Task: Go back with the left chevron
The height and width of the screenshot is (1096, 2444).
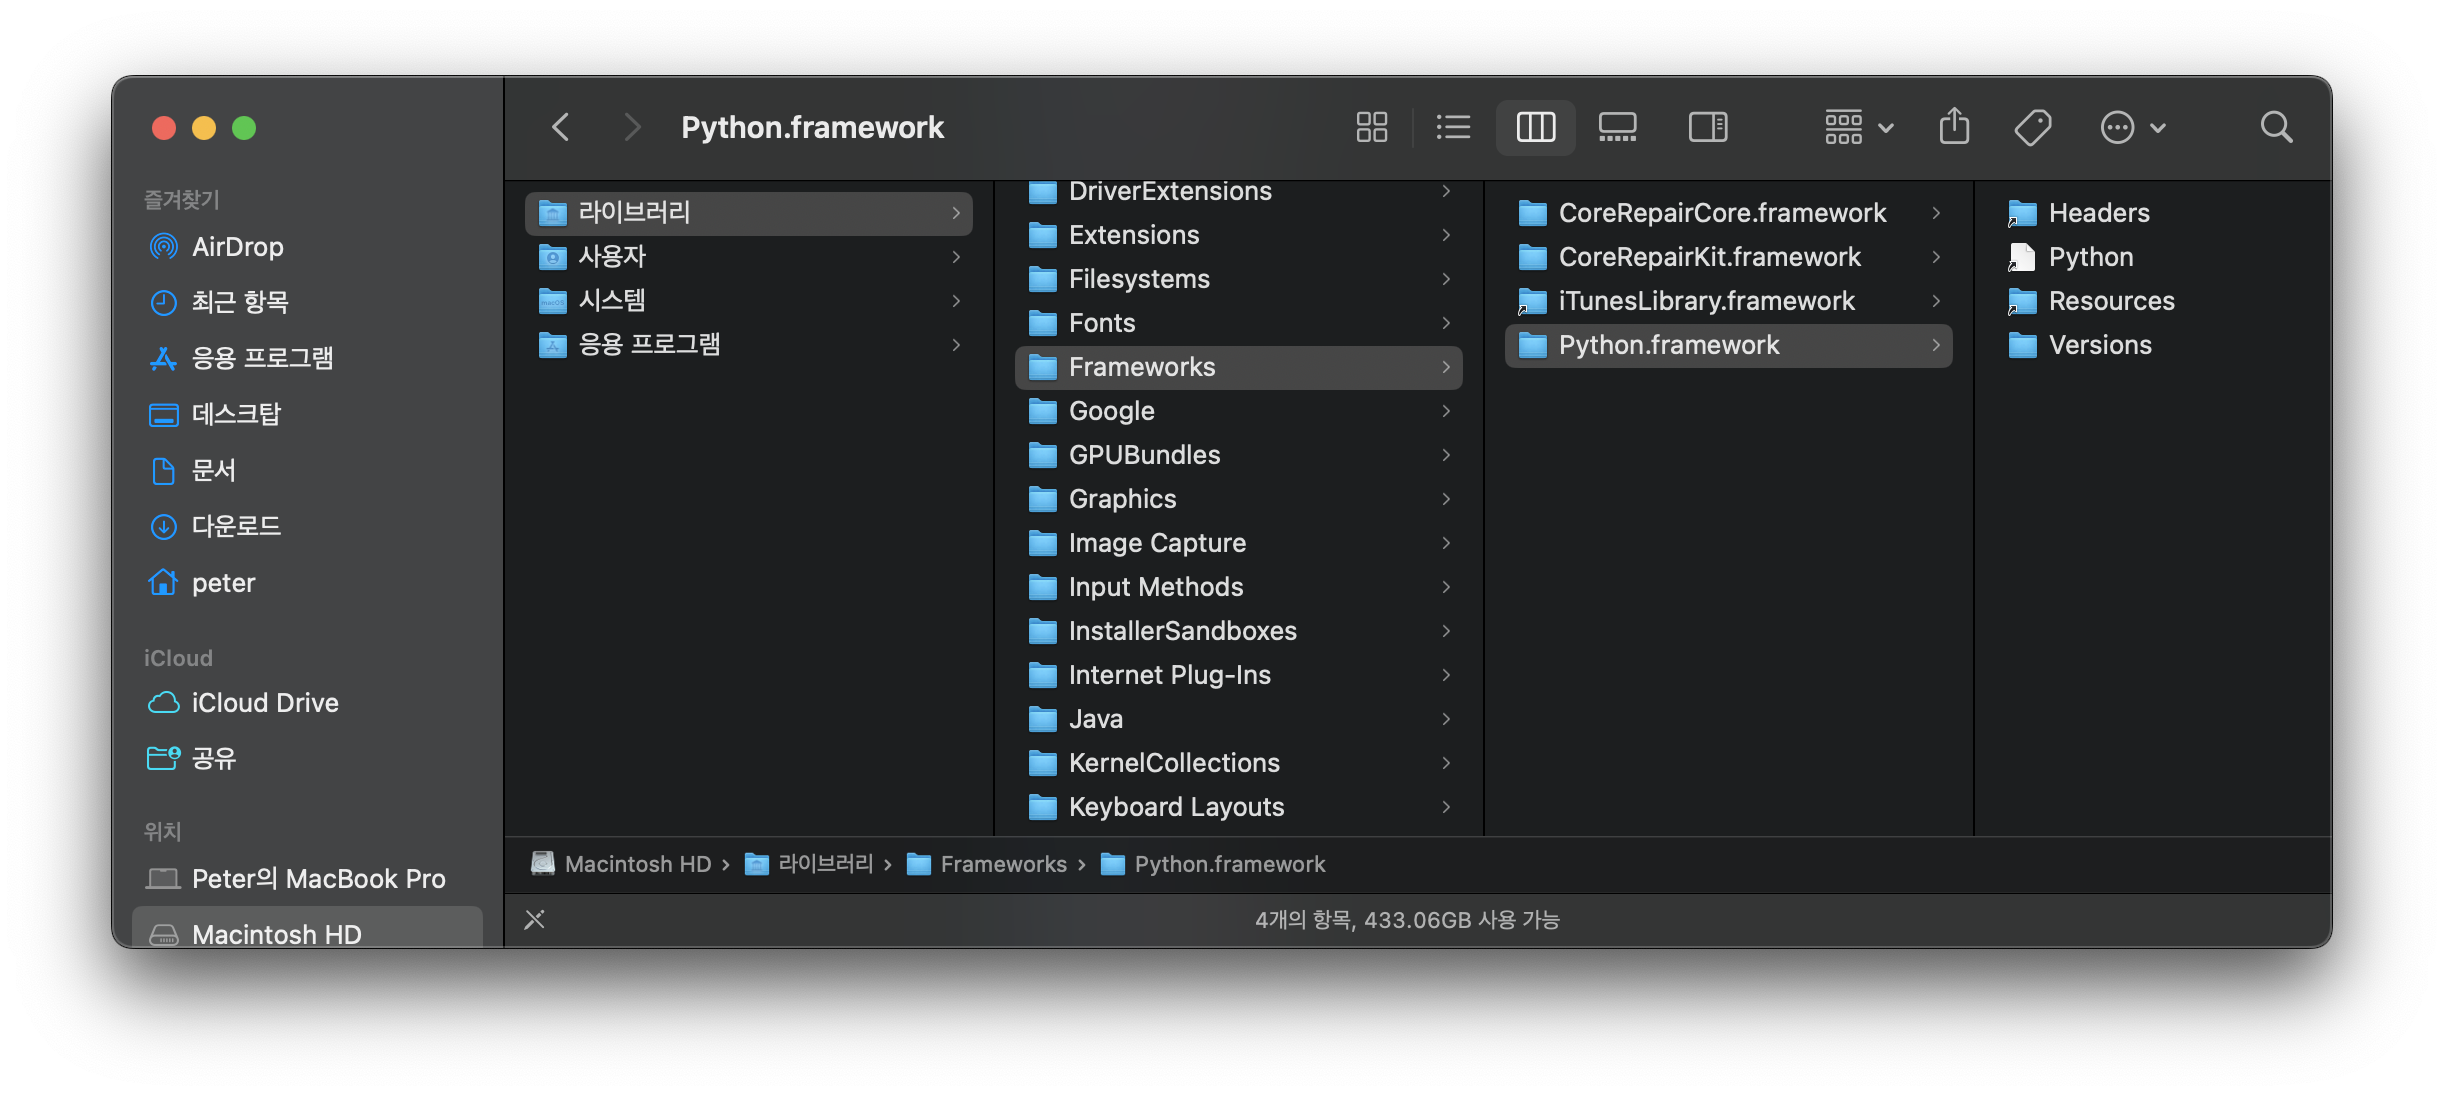Action: [561, 127]
